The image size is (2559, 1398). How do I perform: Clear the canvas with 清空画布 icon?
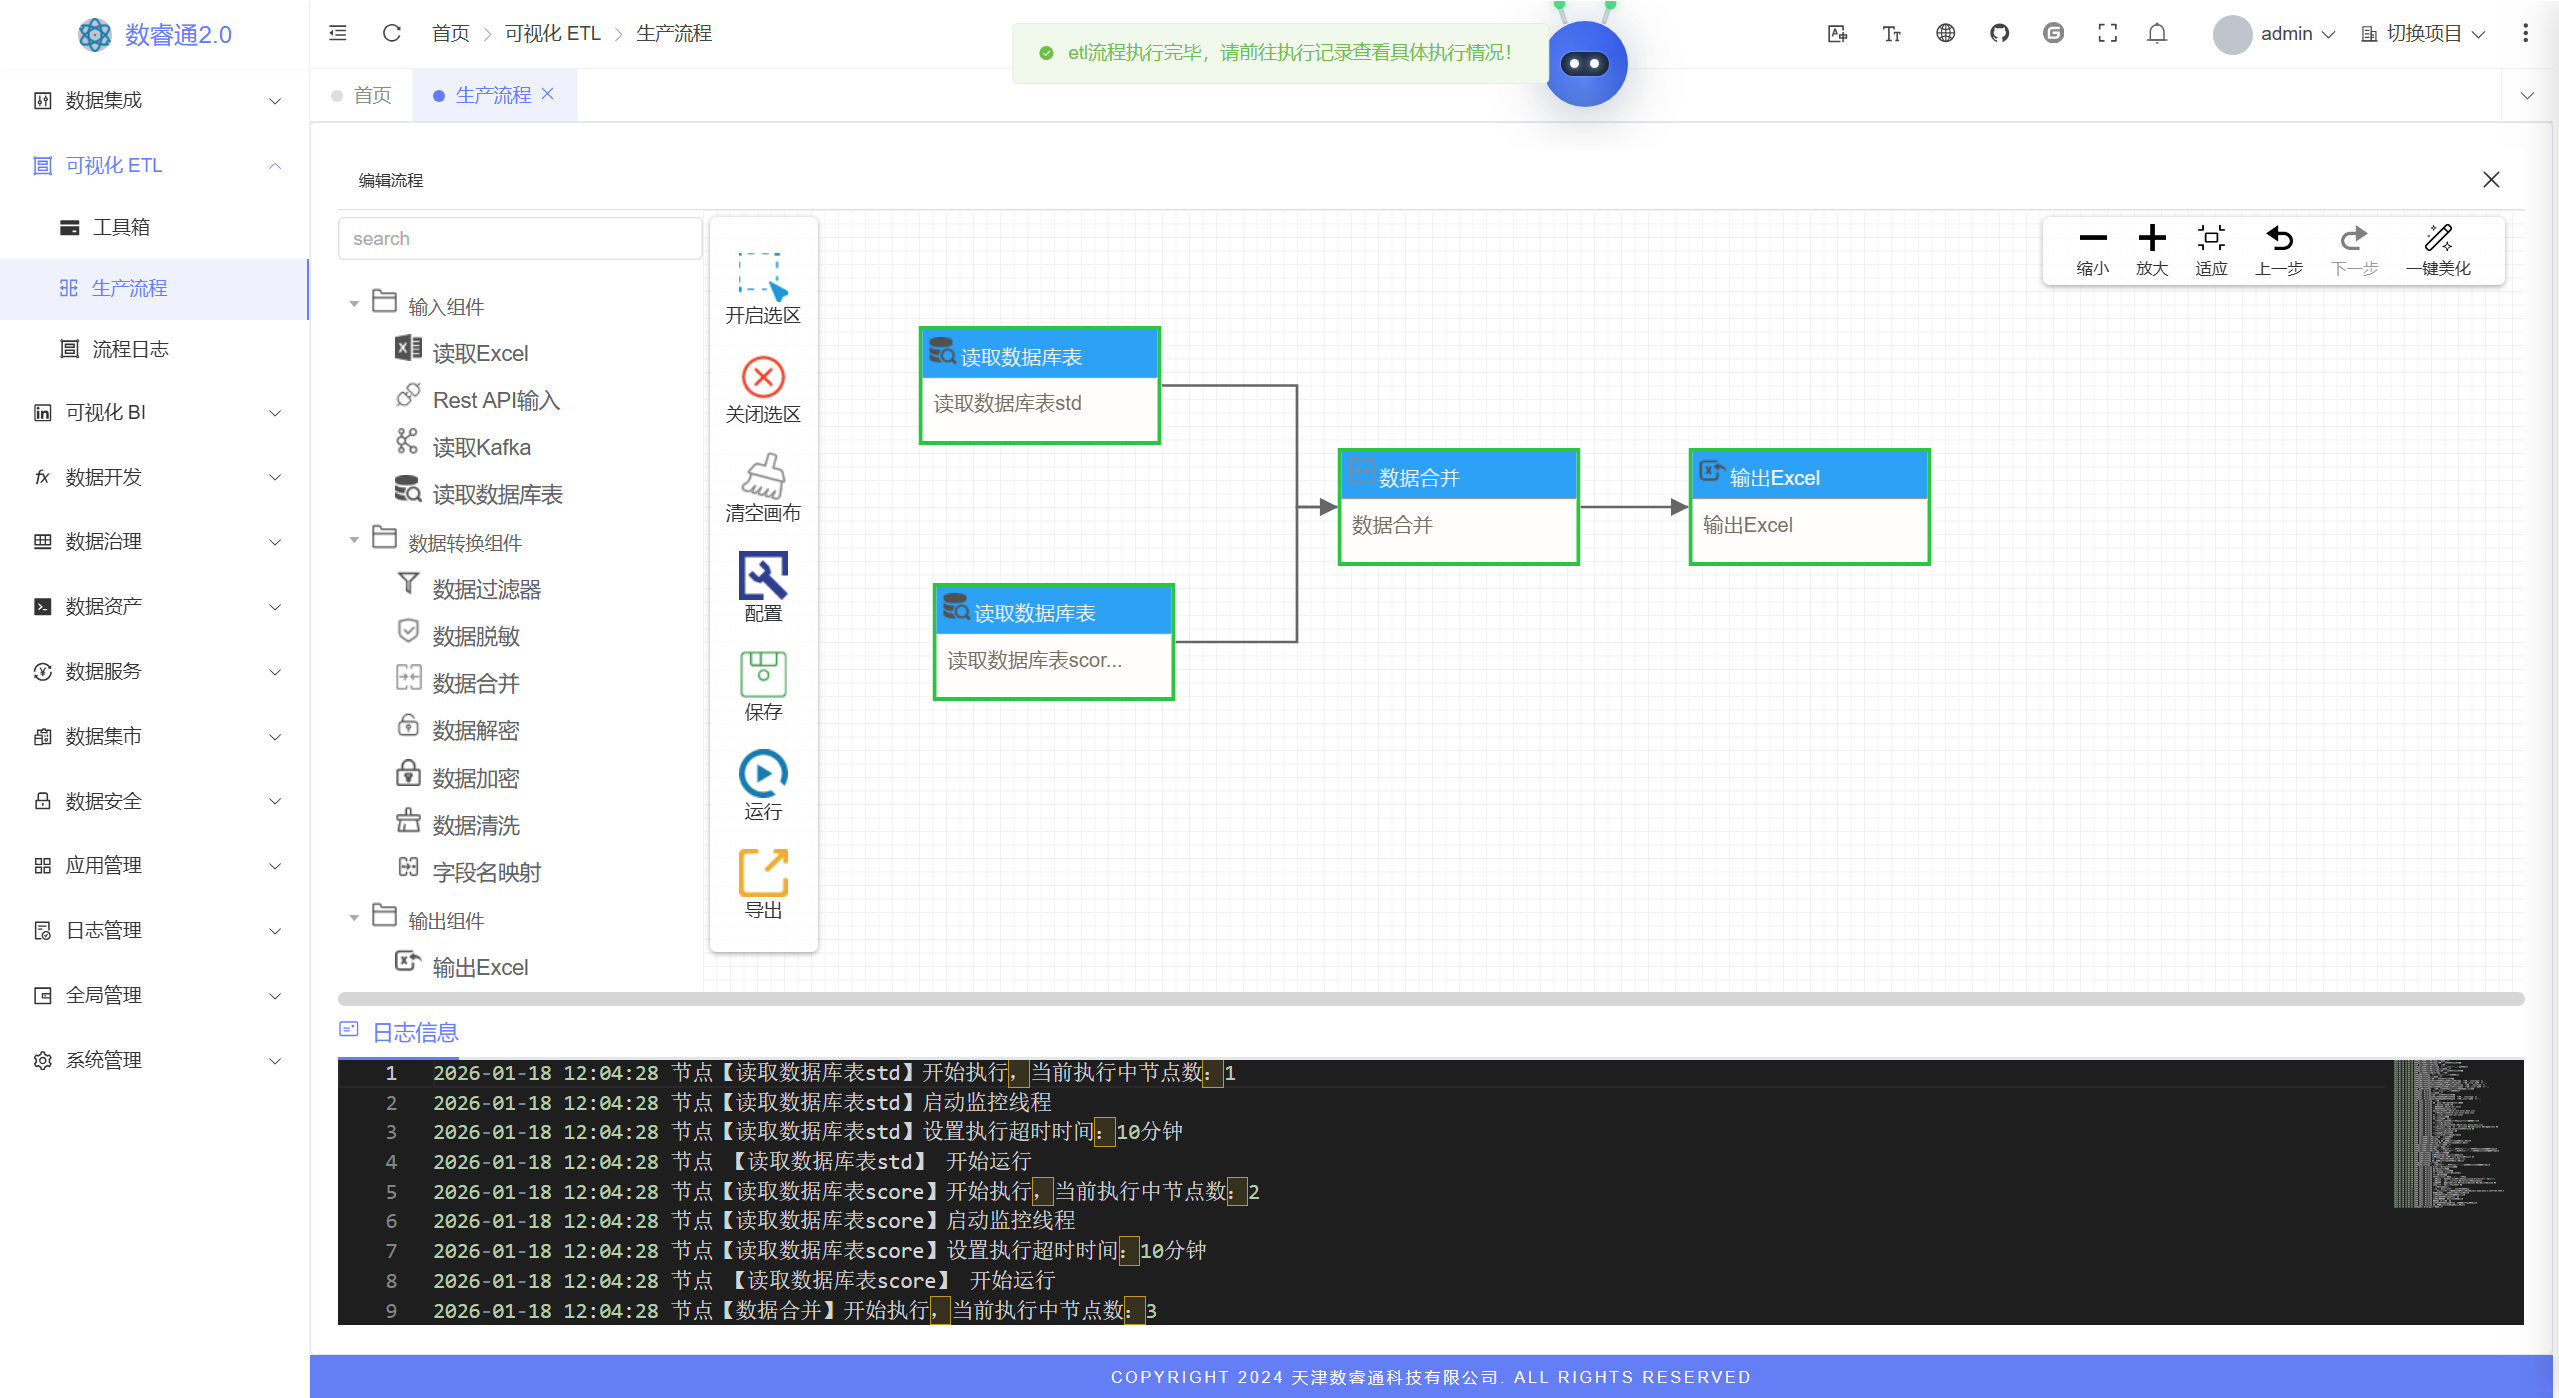point(763,476)
